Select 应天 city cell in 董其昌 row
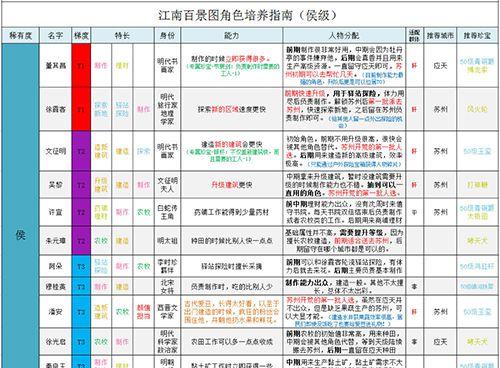This screenshot has height=368, width=500. pos(440,66)
